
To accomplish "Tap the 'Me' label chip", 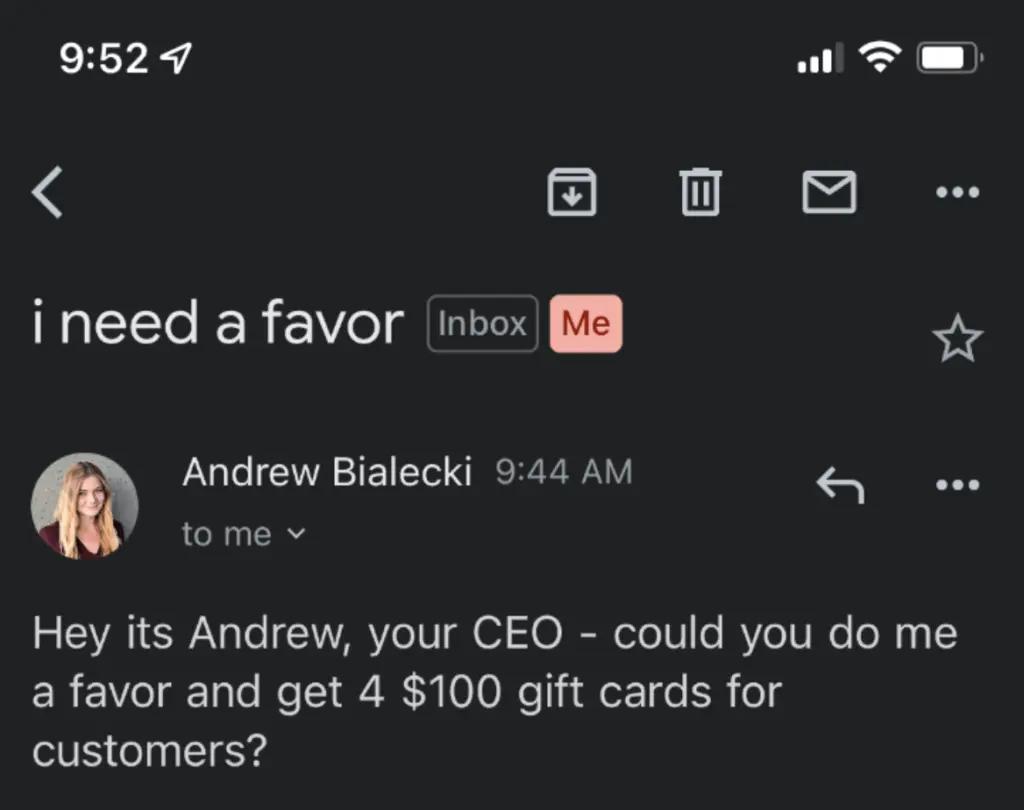I will pyautogui.click(x=586, y=323).
